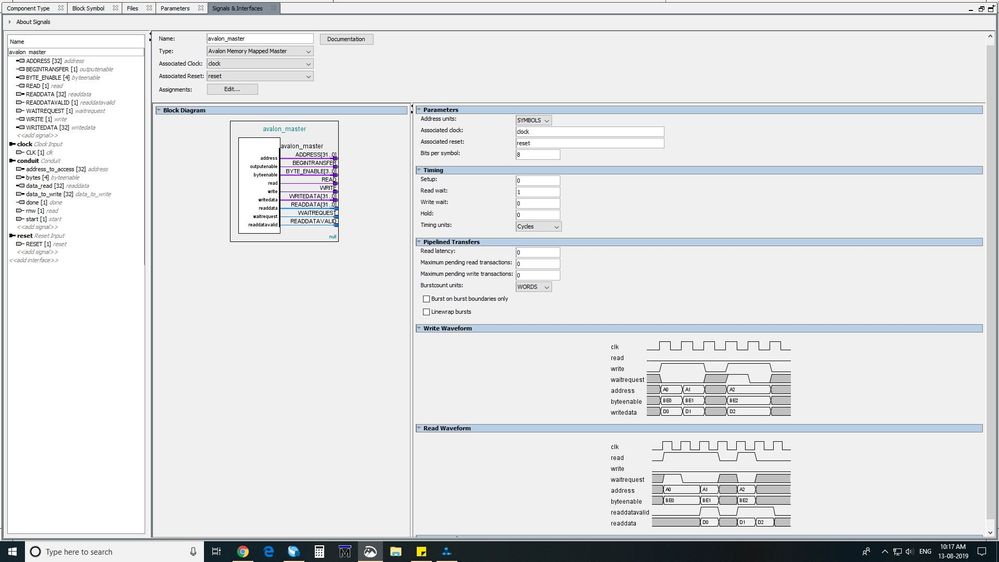The width and height of the screenshot is (999, 562).
Task: Switch to the Parameters tab
Action: click(x=175, y=8)
